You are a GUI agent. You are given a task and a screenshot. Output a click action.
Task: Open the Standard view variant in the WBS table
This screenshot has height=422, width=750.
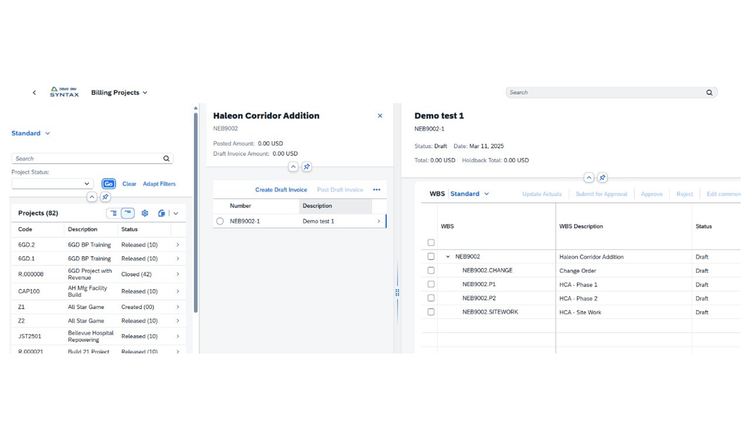470,194
